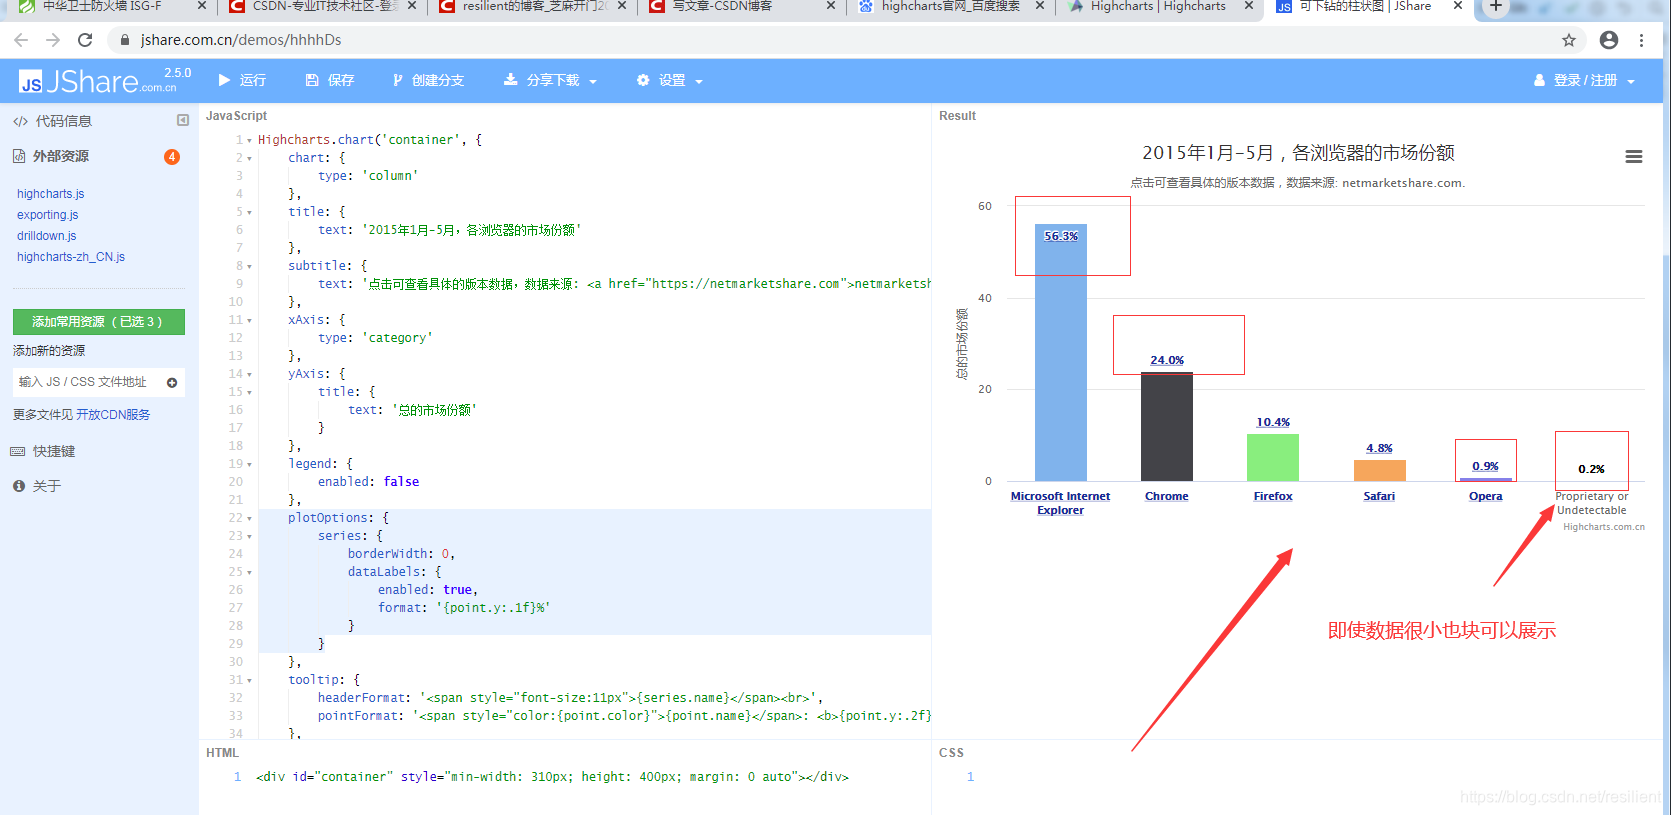Select highcharts.js resource link

tap(50, 194)
